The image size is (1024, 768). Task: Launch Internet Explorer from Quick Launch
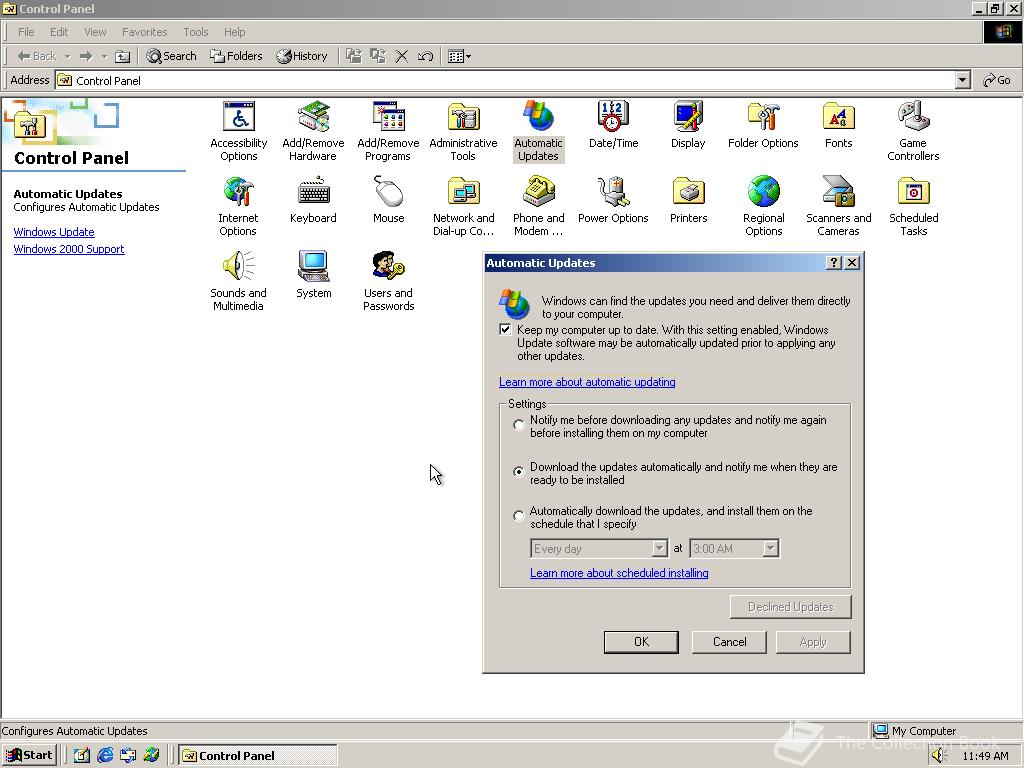(104, 756)
